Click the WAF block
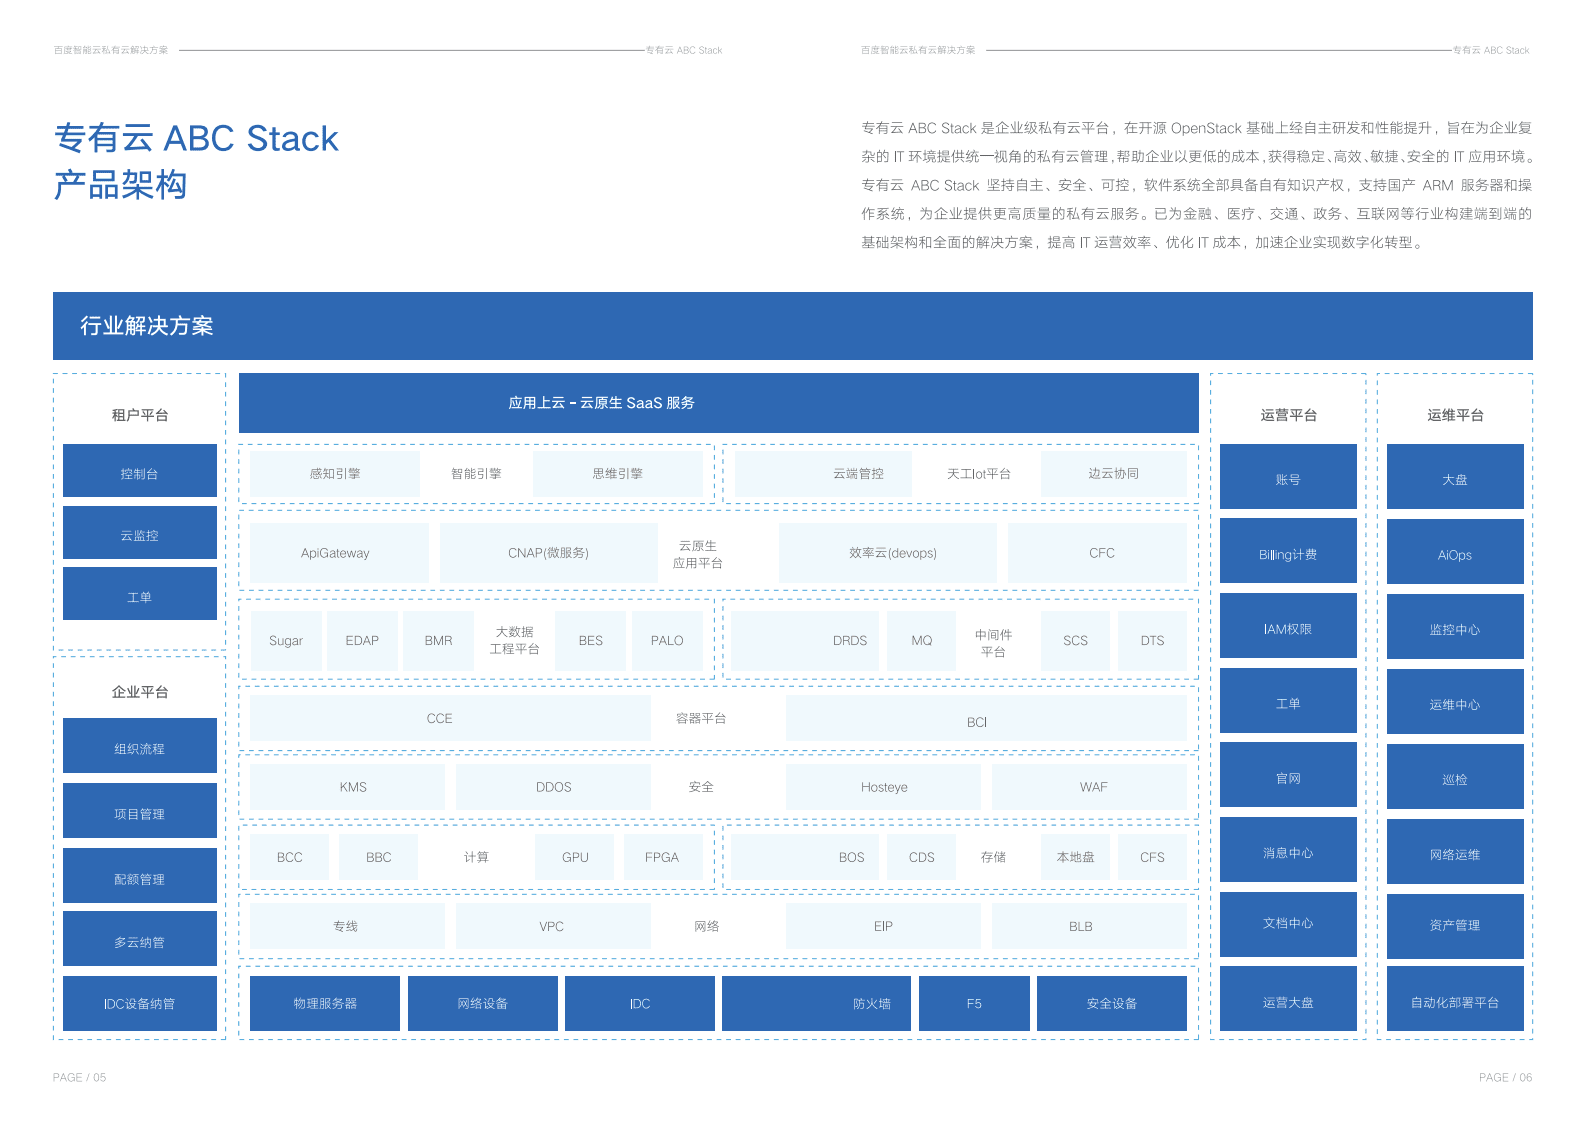Image resolution: width=1587 pixels, height=1127 pixels. click(x=1089, y=787)
